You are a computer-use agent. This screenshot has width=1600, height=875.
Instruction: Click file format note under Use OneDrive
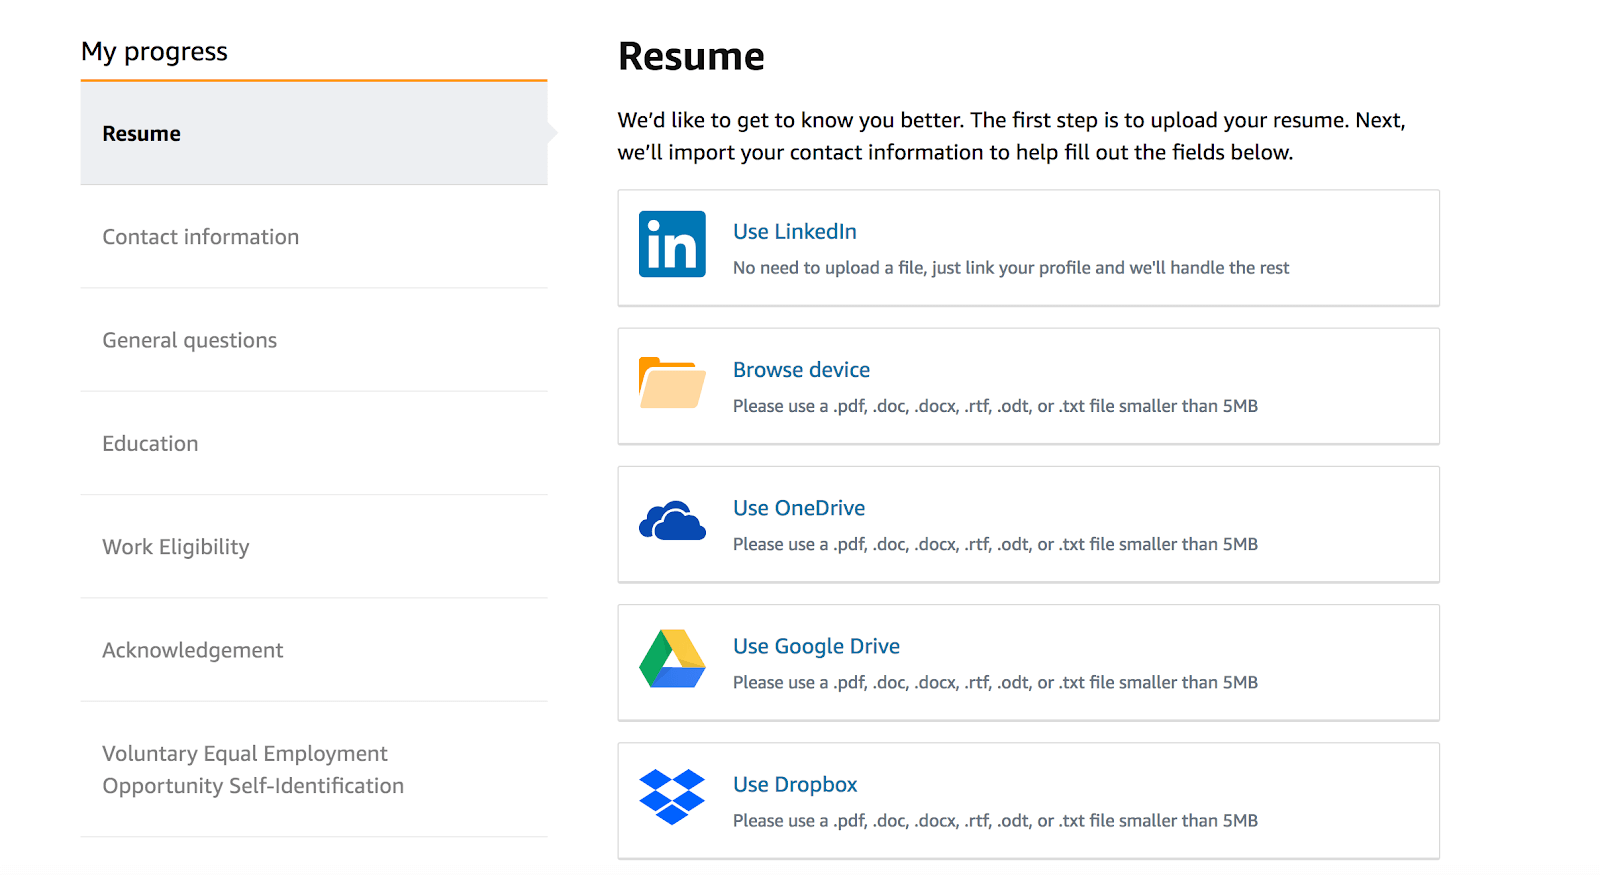click(995, 544)
